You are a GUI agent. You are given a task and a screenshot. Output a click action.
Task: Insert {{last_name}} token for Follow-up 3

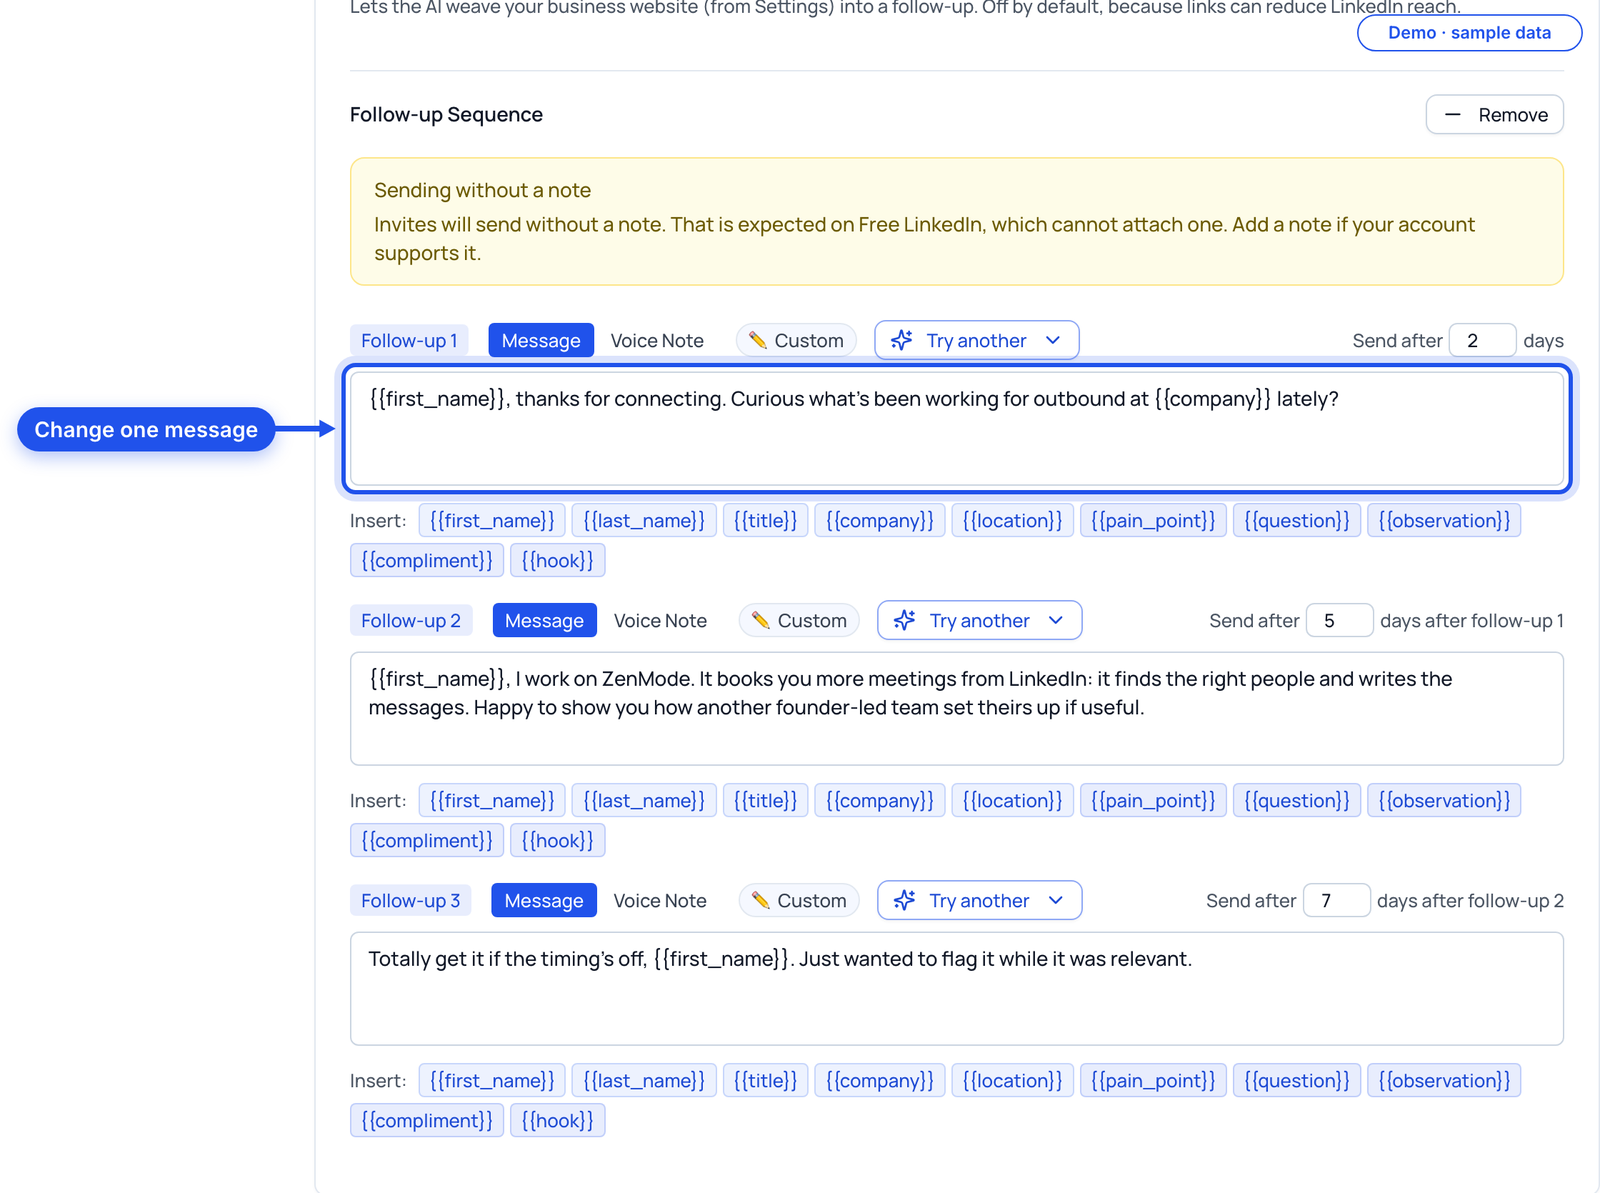coord(644,1080)
